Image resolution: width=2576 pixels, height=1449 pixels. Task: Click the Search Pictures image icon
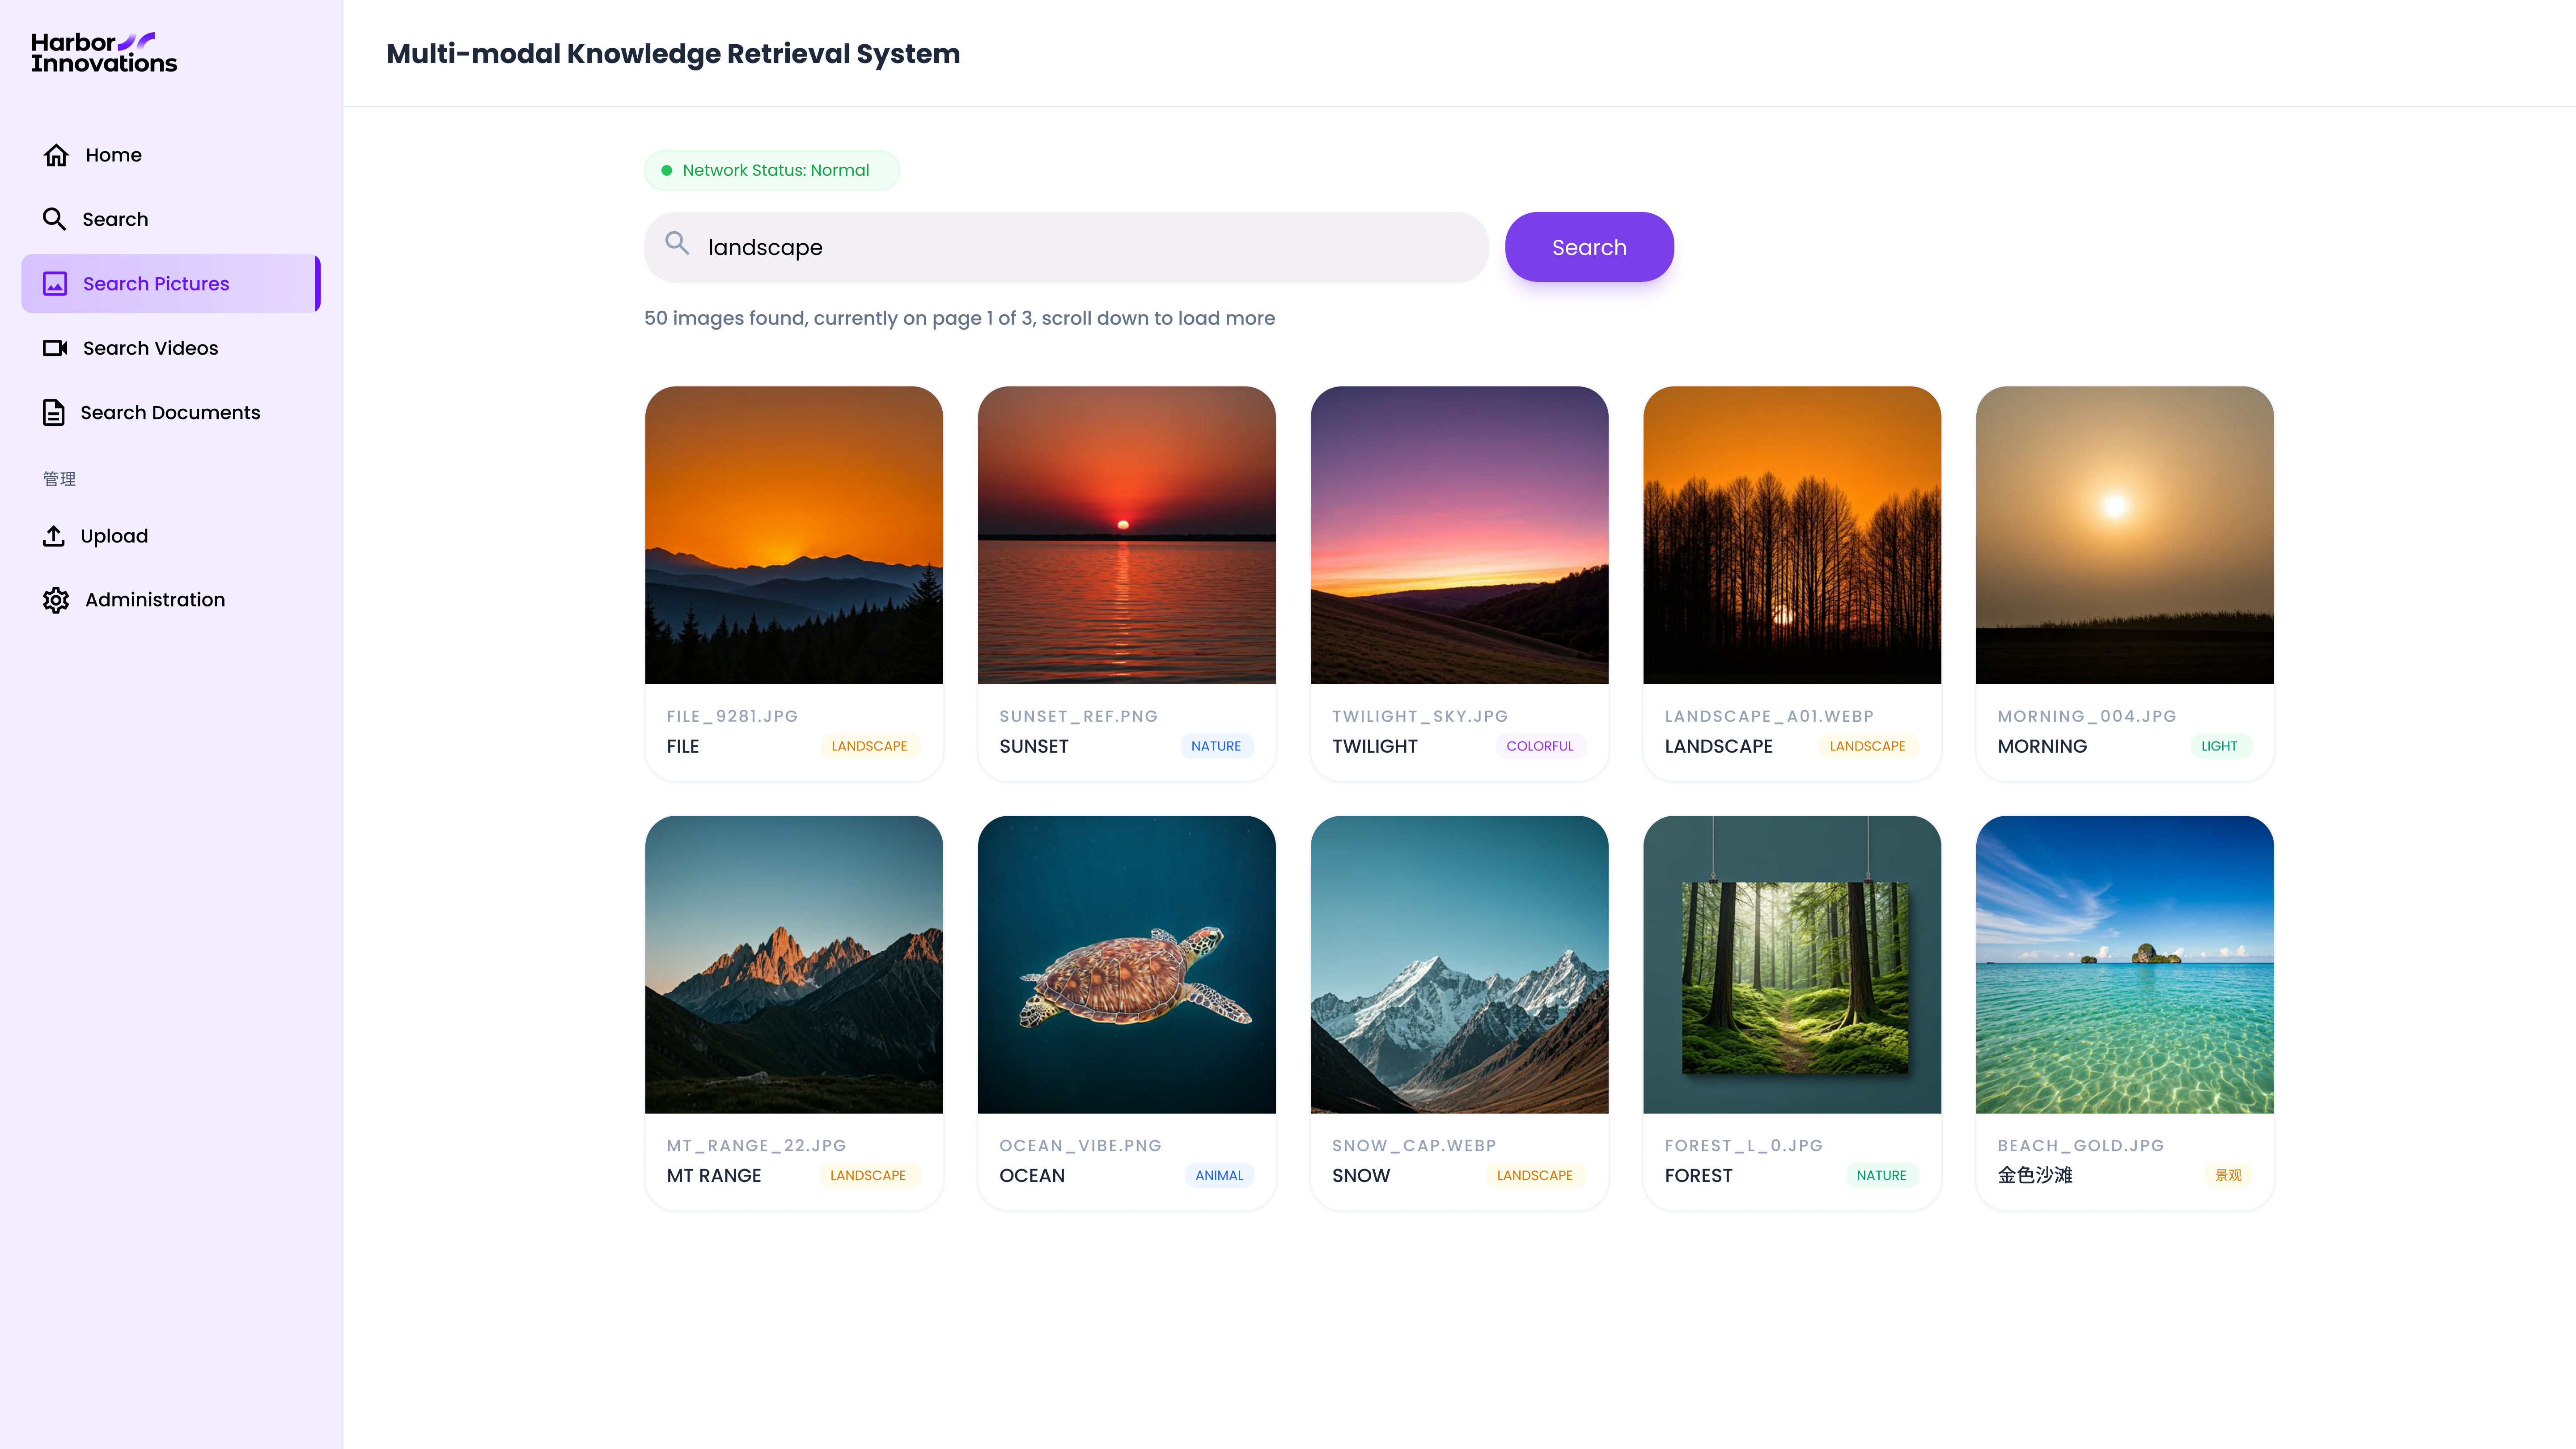55,284
